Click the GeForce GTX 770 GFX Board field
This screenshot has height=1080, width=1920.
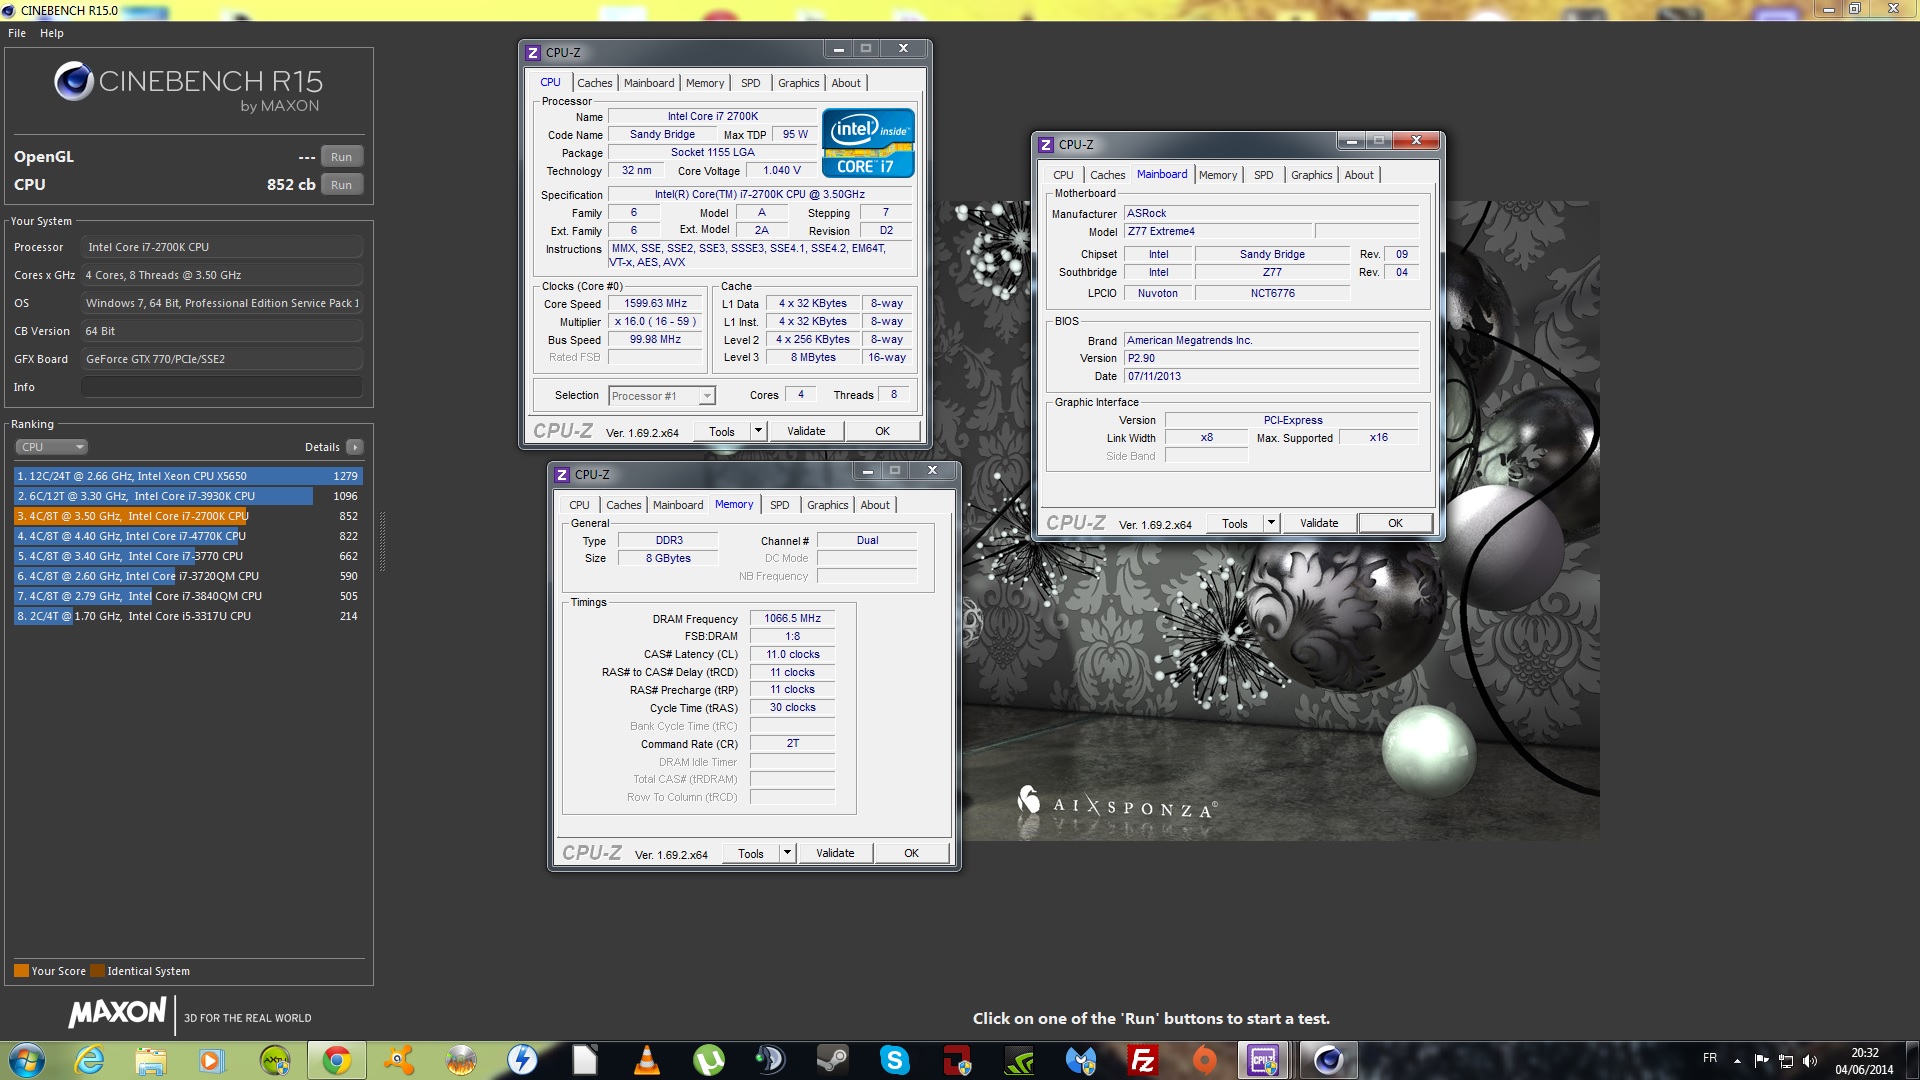coord(222,359)
